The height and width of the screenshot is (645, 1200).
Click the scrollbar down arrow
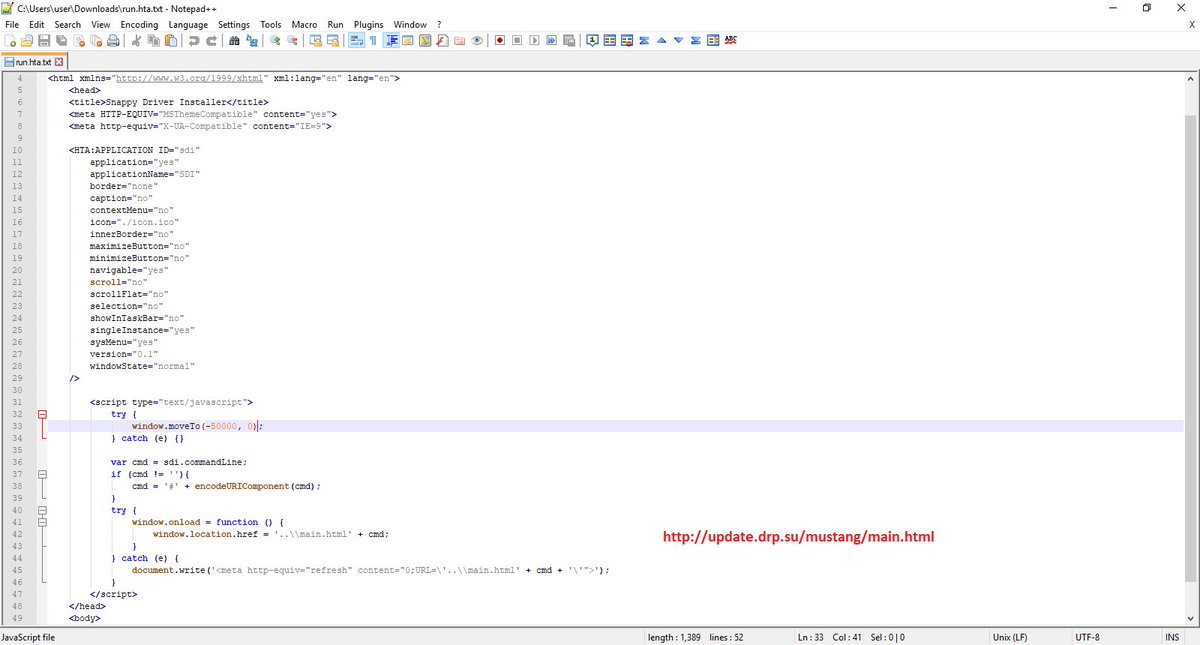click(1190, 619)
